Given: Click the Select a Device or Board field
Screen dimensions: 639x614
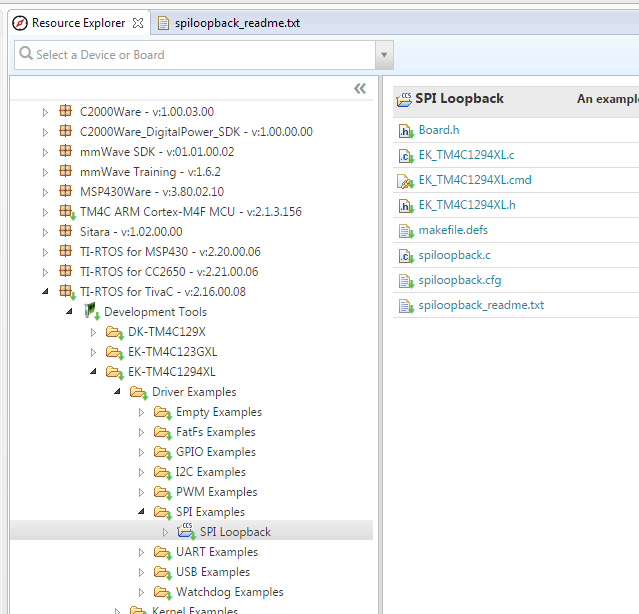Looking at the screenshot, I should pyautogui.click(x=195, y=55).
